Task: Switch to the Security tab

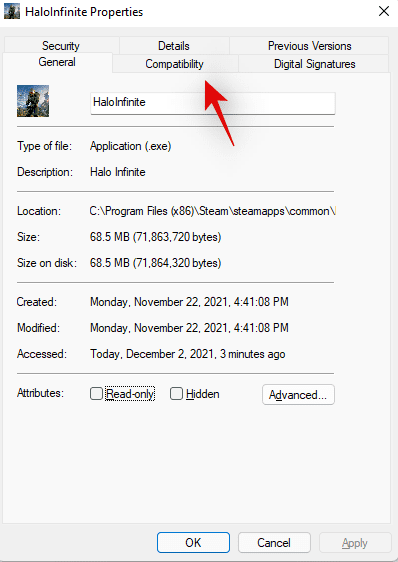Action: tap(61, 46)
